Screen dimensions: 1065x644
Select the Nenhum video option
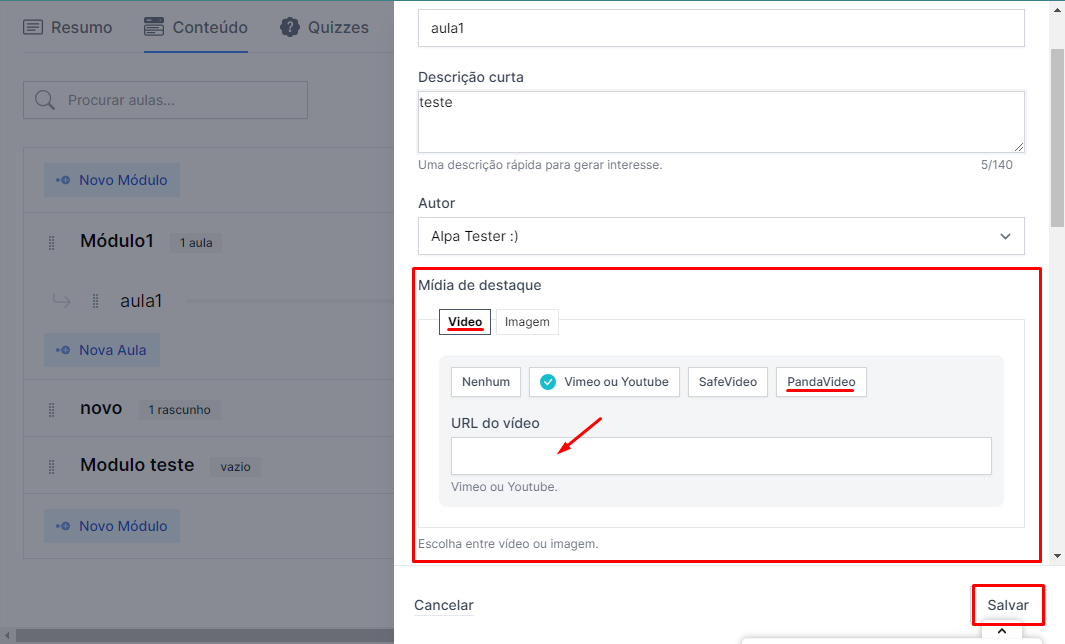486,381
